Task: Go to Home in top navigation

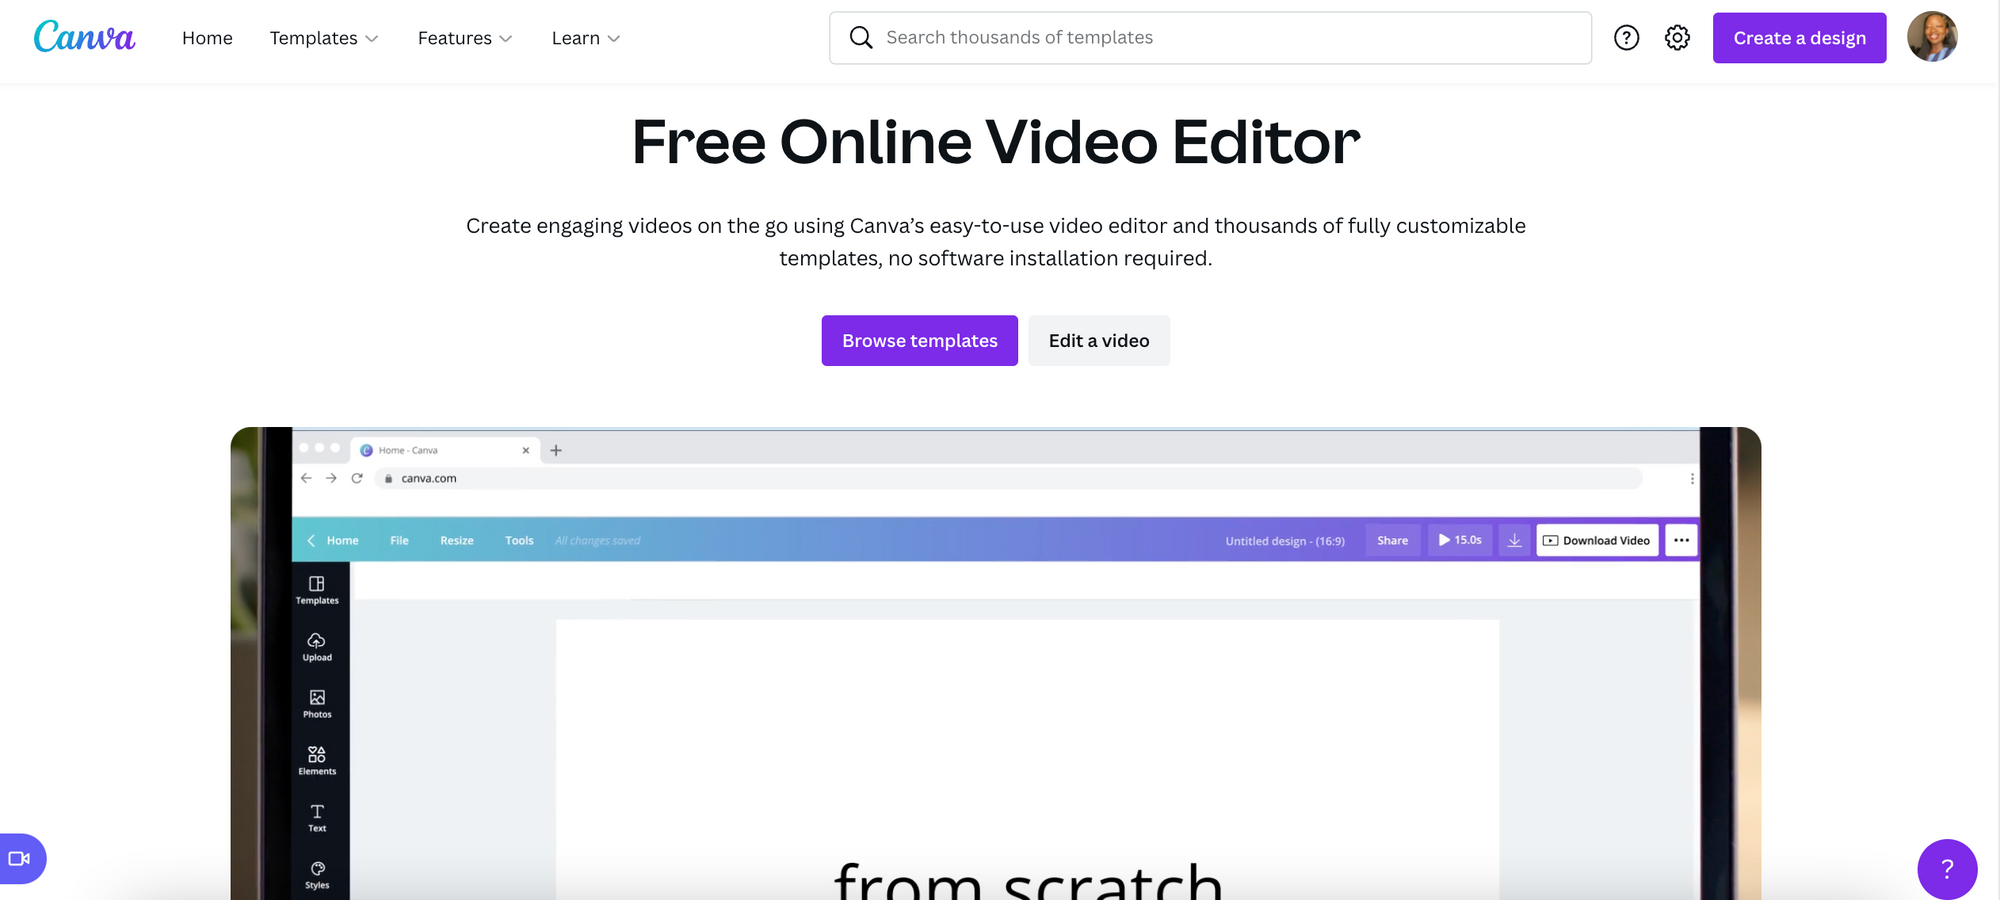Action: coord(207,38)
